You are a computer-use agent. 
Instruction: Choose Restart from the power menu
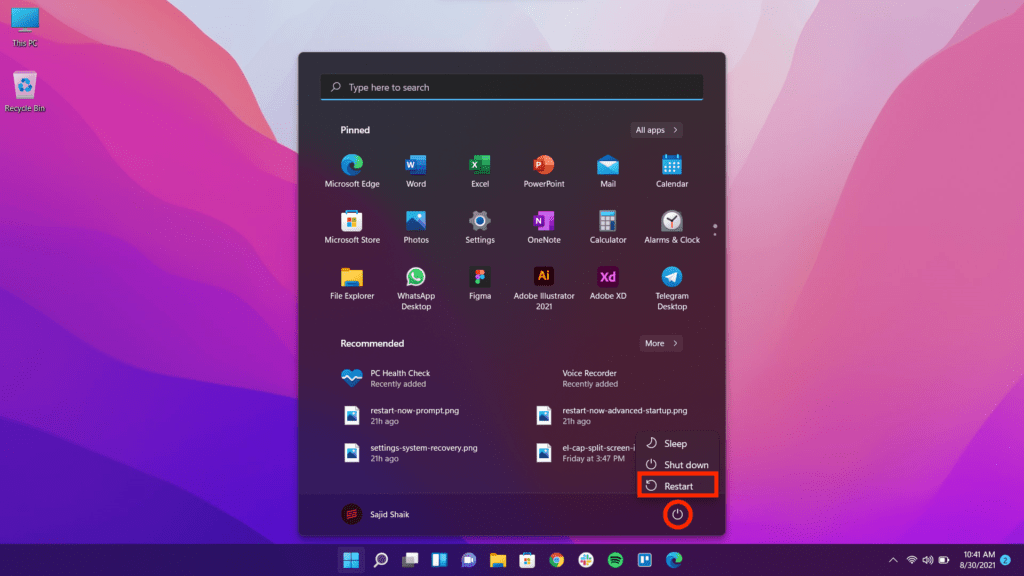click(677, 486)
